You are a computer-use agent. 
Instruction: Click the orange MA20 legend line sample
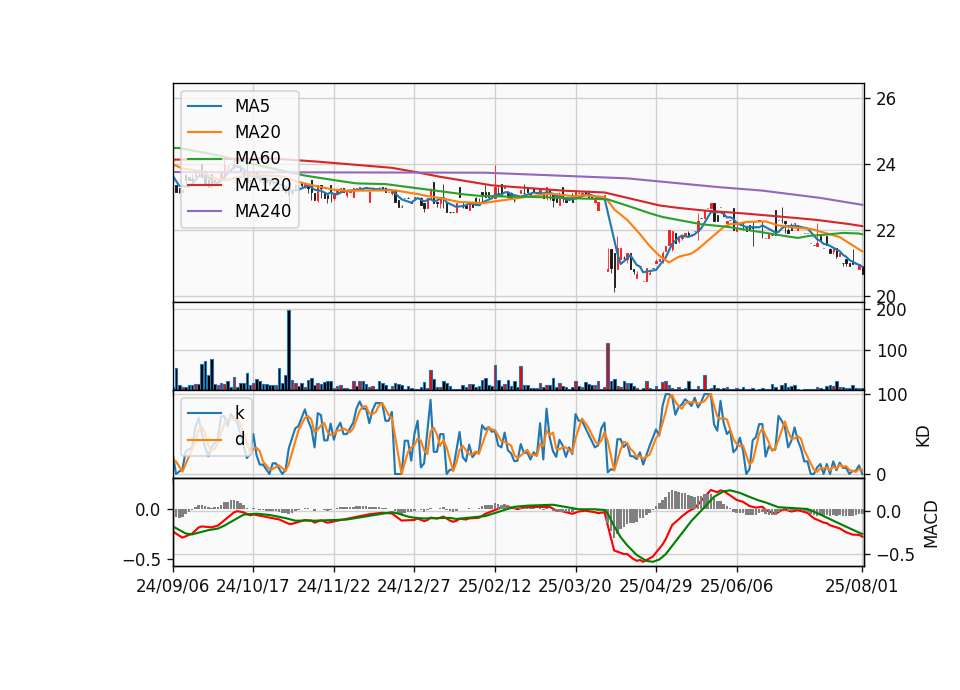pos(204,132)
